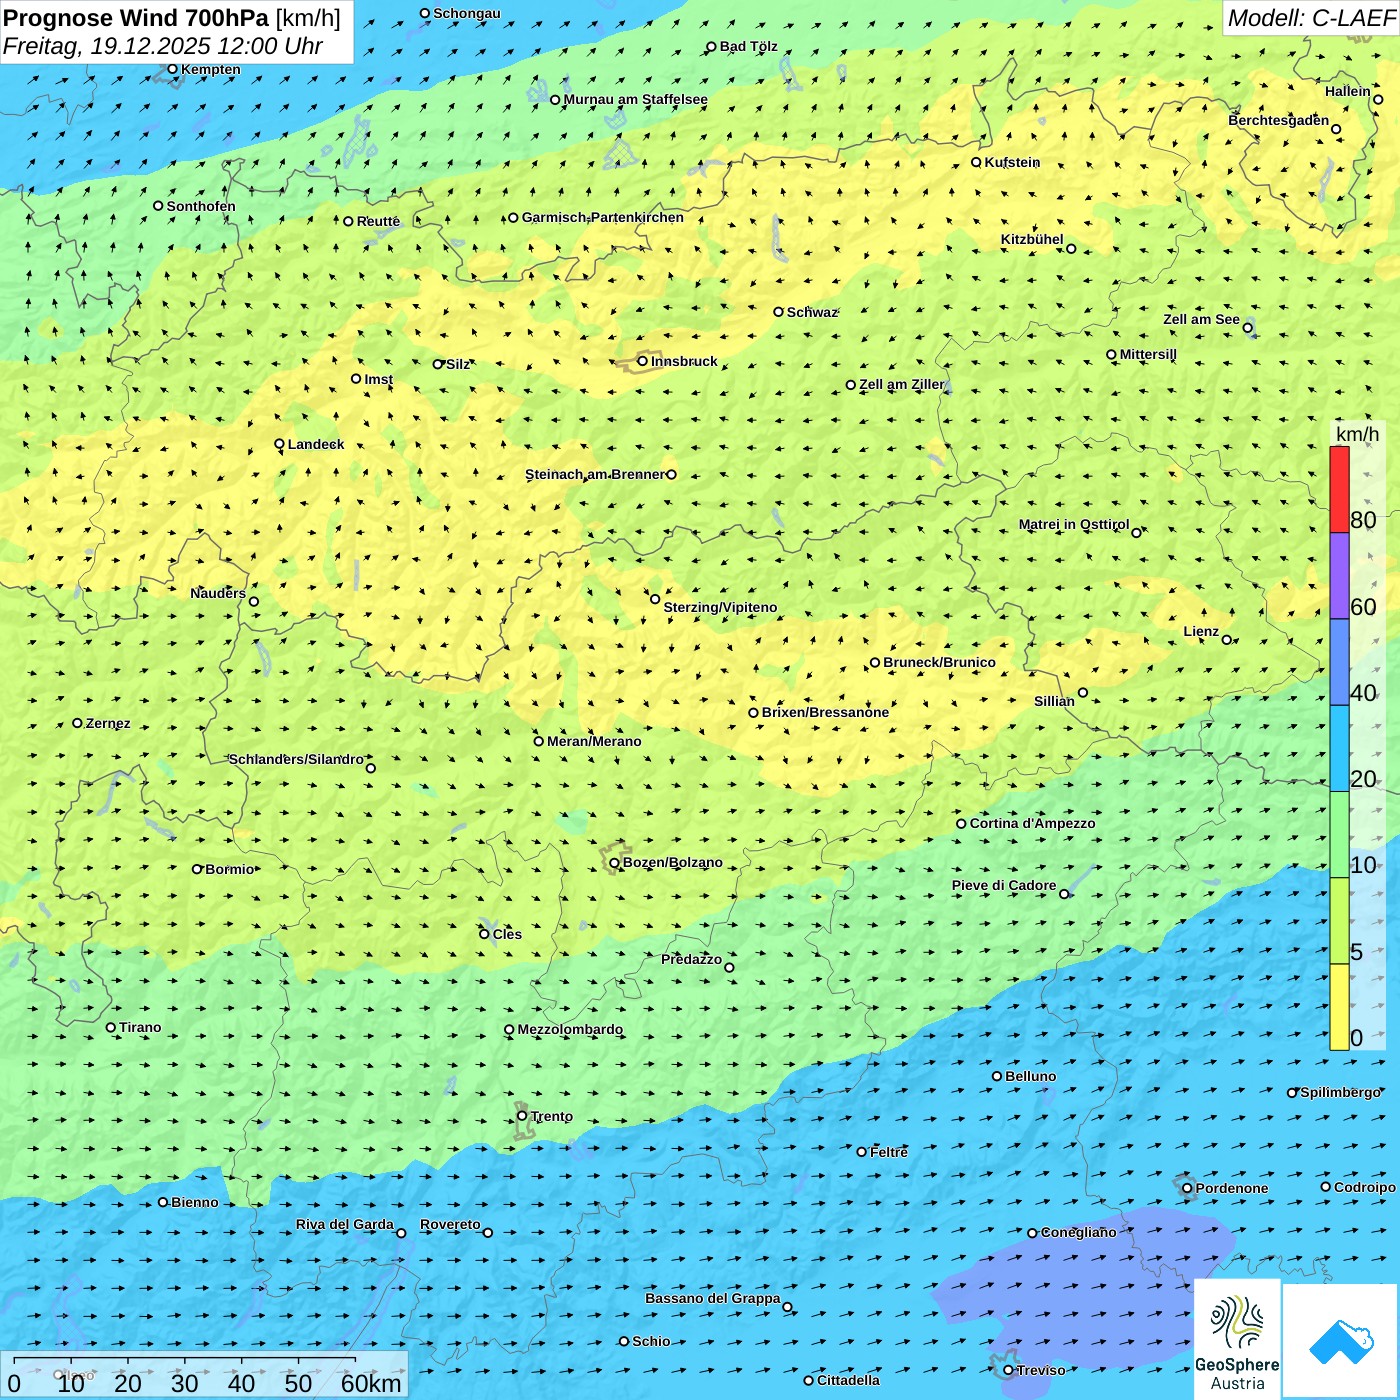Select the Hallein city label

click(1348, 91)
